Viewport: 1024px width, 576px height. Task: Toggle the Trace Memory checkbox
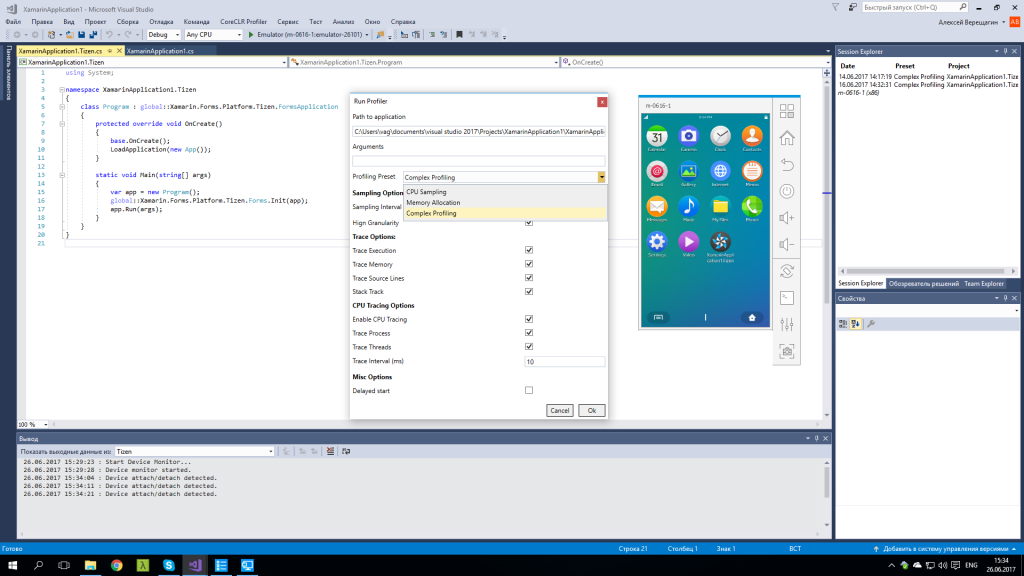(529, 264)
